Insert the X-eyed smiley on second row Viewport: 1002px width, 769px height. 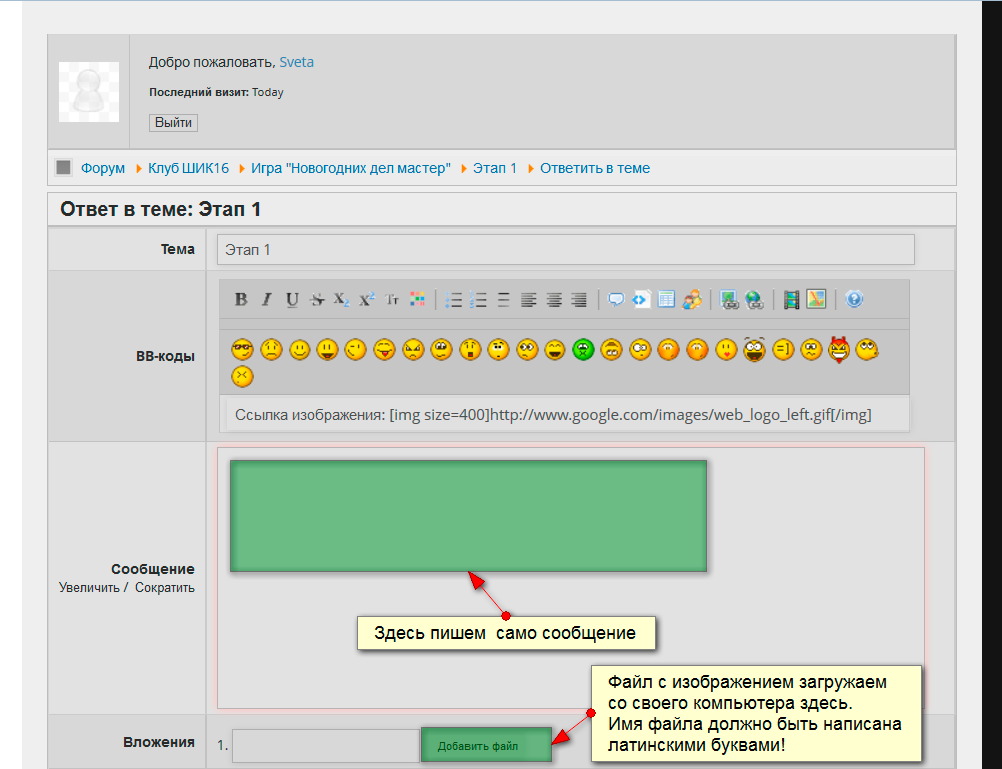242,376
